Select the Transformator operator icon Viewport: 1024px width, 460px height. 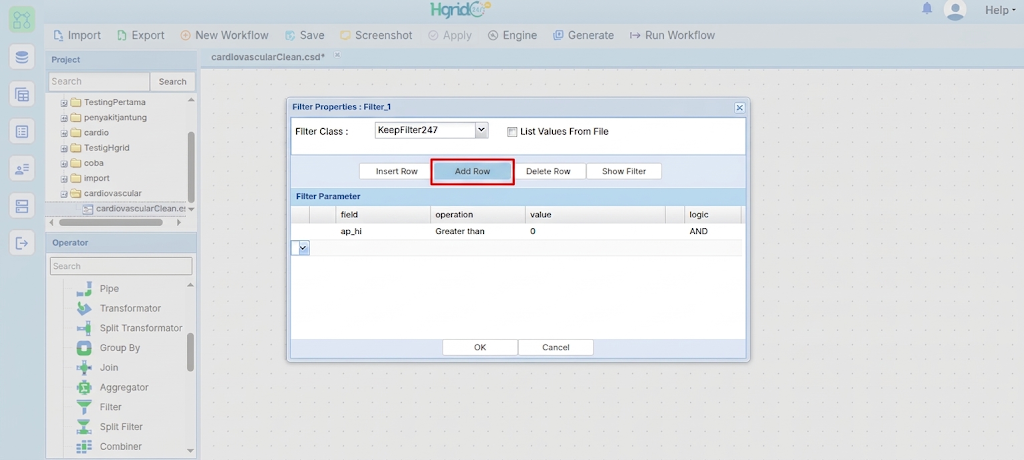(84, 308)
